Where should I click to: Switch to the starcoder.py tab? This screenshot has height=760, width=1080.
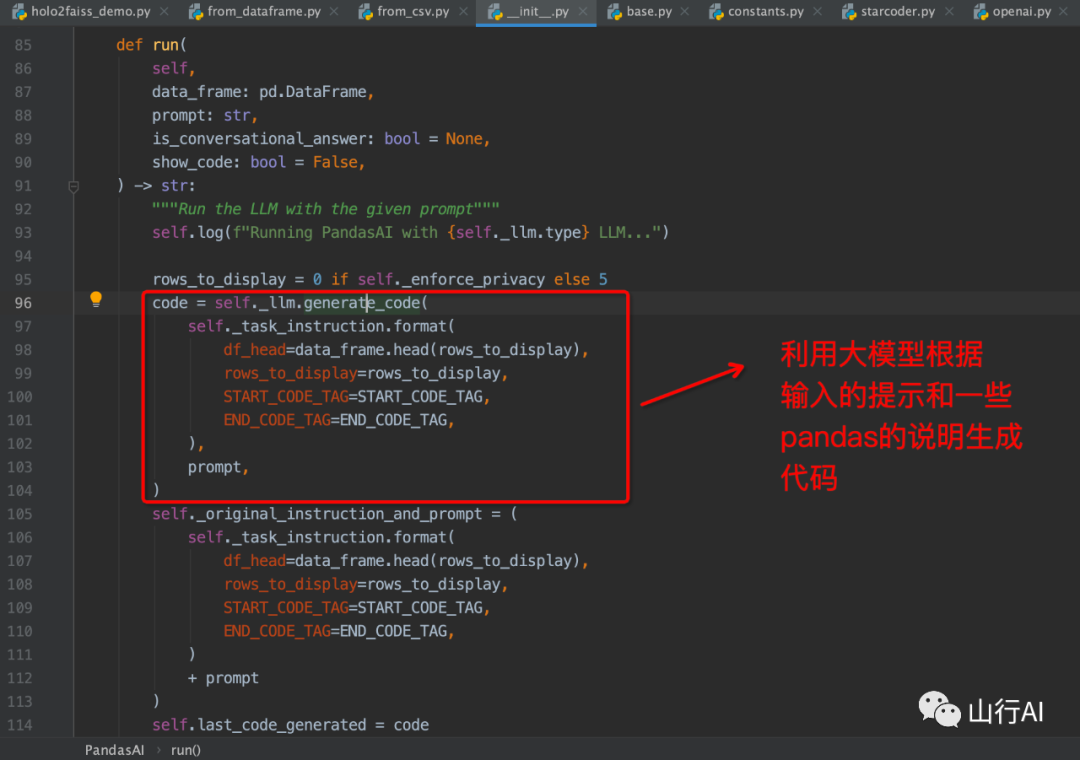pos(897,12)
